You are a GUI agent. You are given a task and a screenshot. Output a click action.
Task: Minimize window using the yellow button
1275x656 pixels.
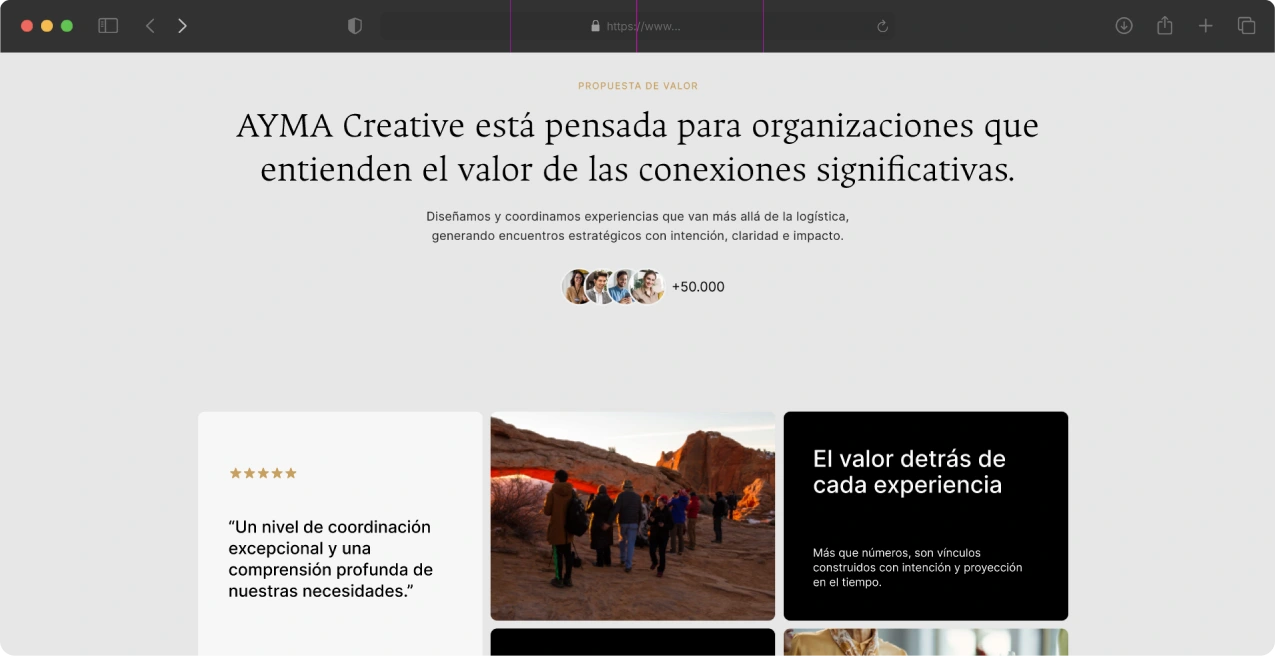point(47,26)
